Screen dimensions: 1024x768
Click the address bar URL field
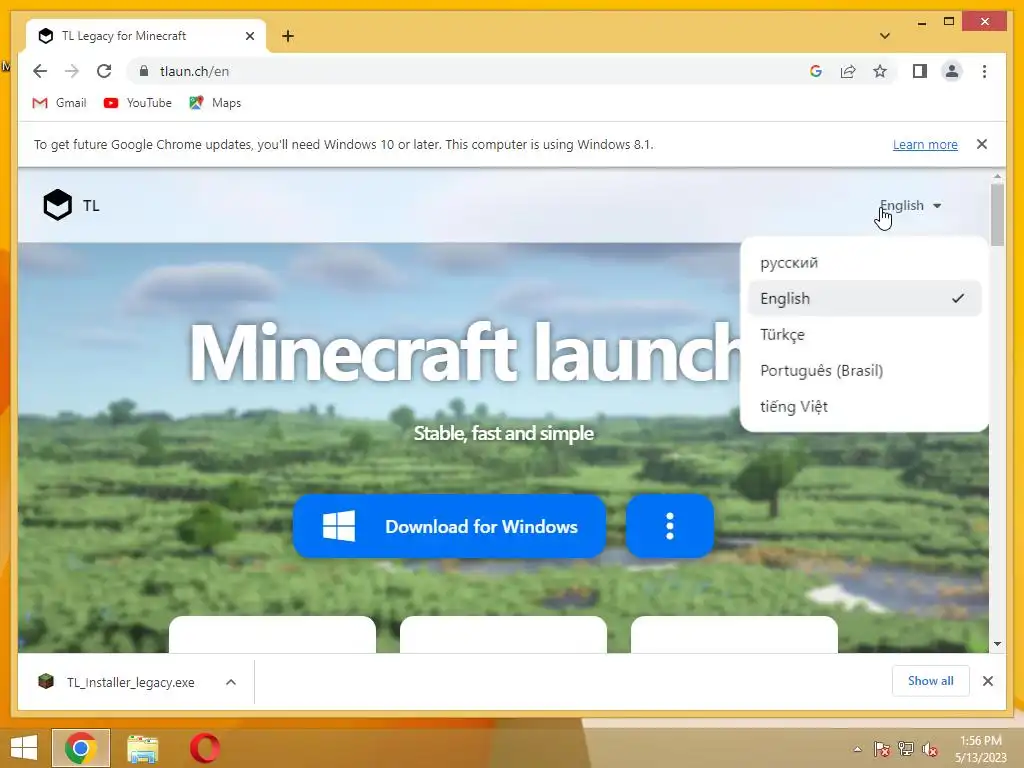[468, 71]
